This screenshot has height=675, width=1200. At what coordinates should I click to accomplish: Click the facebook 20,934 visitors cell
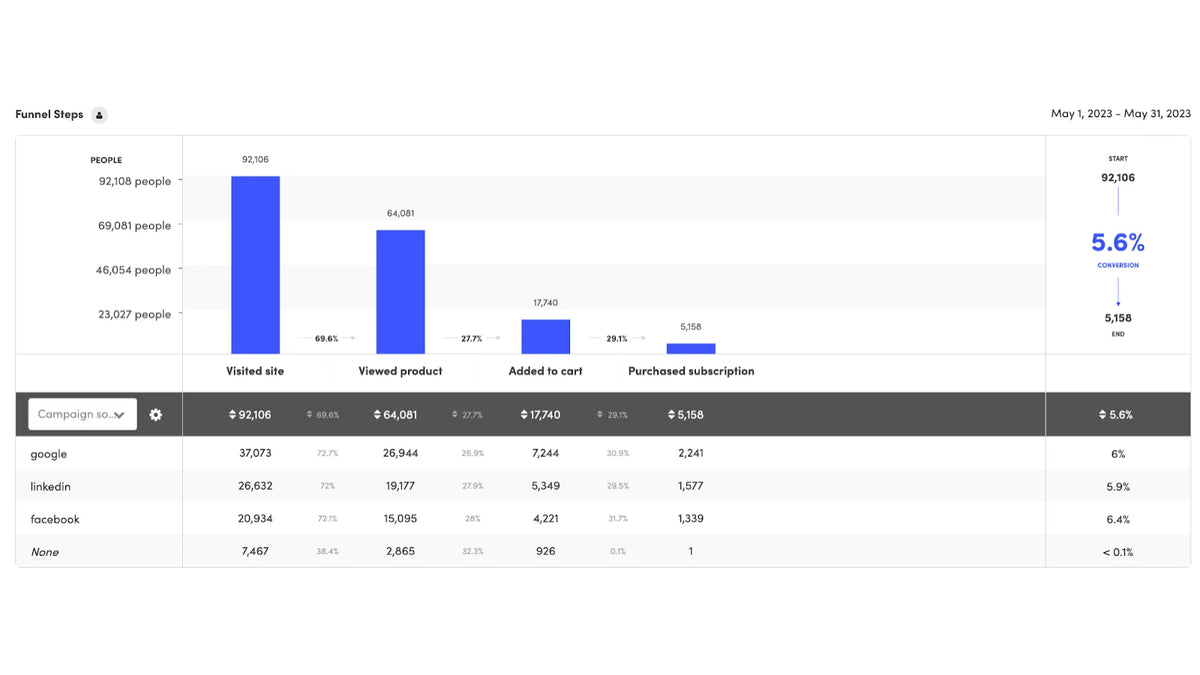point(255,519)
